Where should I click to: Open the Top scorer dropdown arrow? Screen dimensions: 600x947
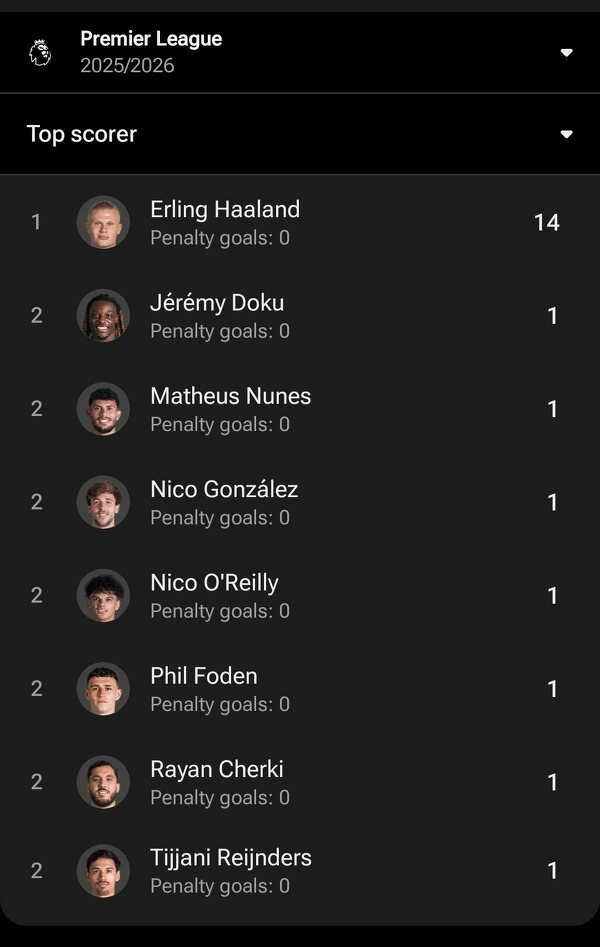(566, 134)
